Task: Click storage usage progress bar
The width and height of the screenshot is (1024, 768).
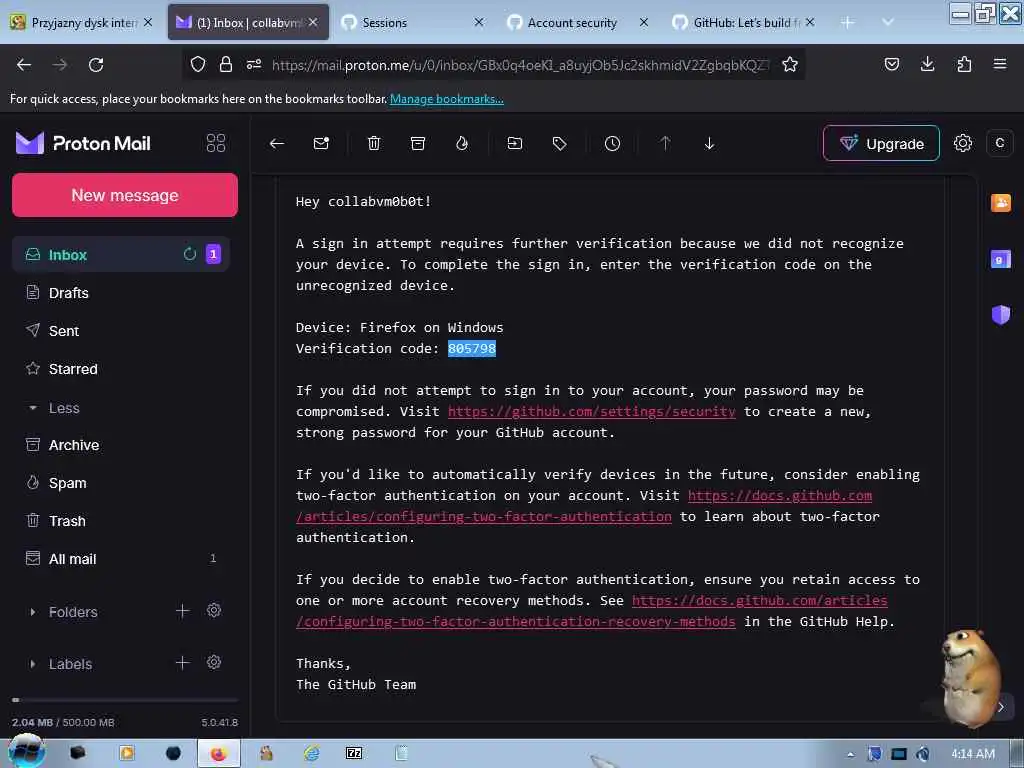Action: (125, 699)
